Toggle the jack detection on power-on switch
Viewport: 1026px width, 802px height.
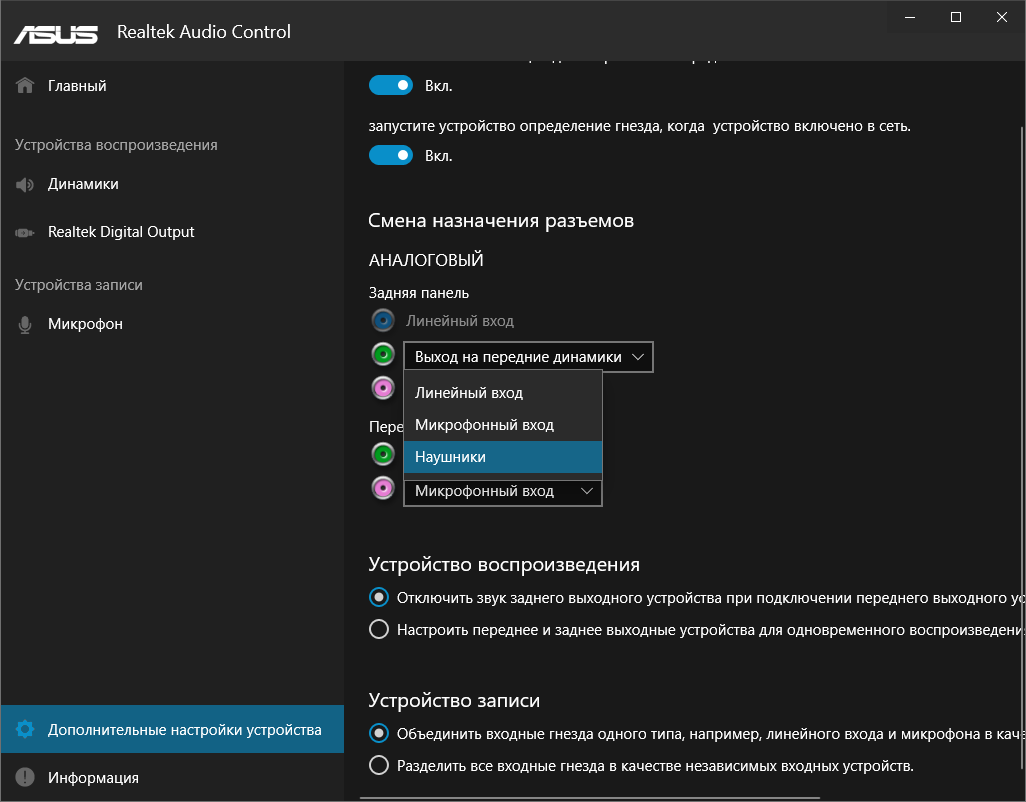[391, 155]
